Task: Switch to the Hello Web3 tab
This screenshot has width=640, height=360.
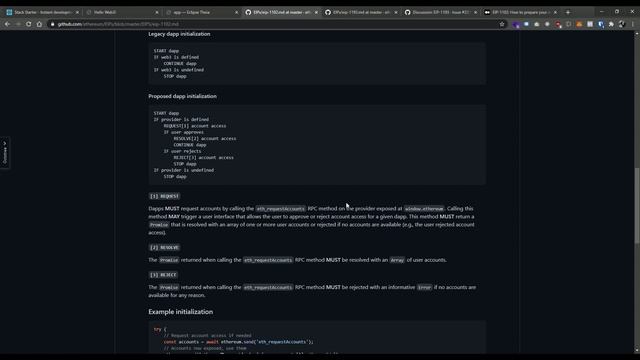Action: pyautogui.click(x=121, y=12)
